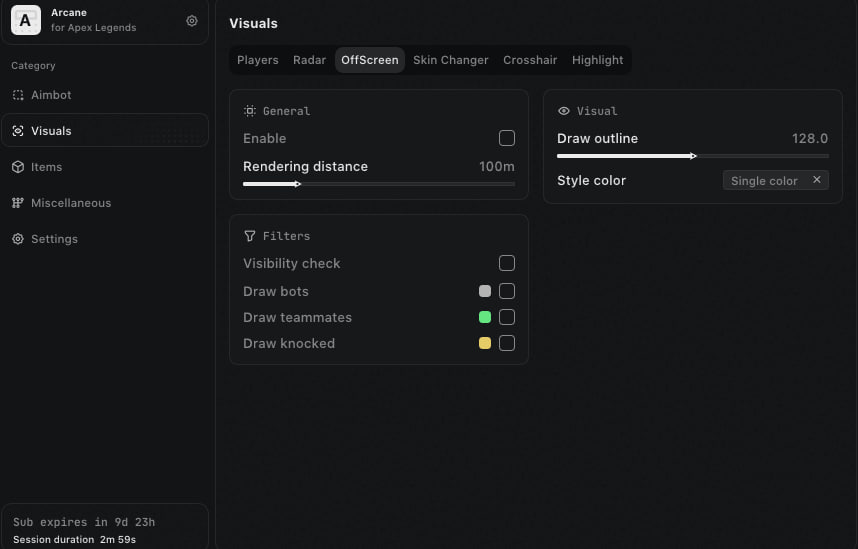Click the eye icon in Visual panel

564,111
